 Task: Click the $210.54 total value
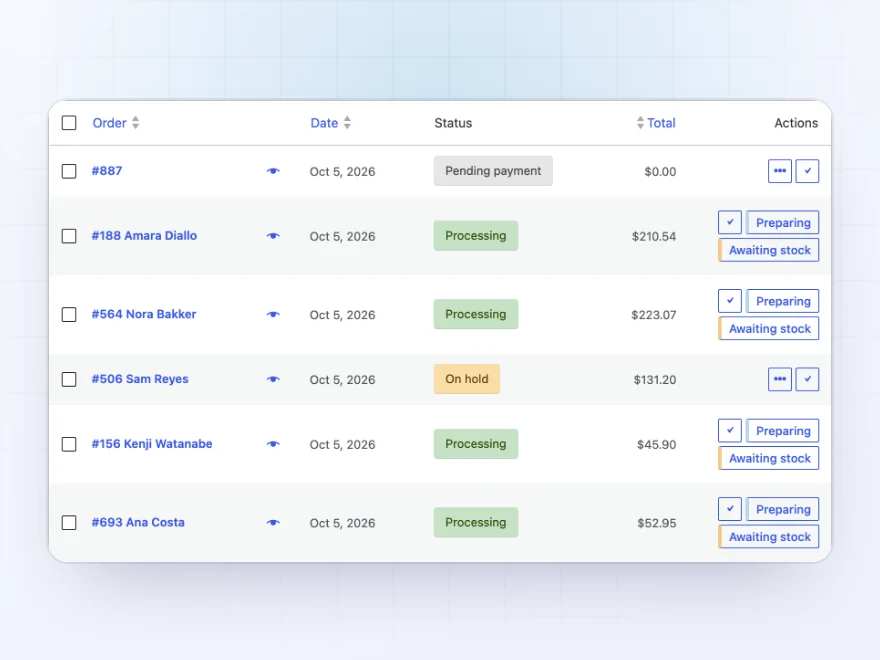654,236
